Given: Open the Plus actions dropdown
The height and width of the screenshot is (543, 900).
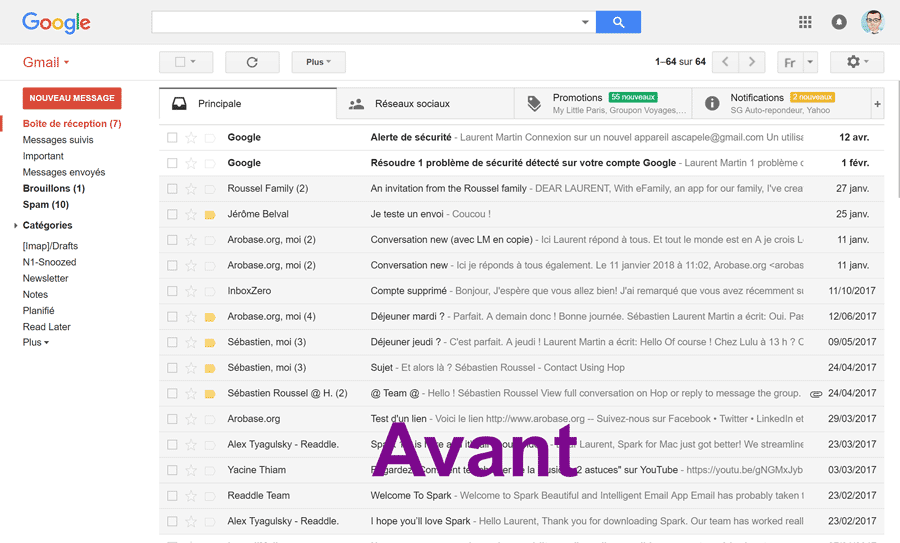Looking at the screenshot, I should [319, 62].
